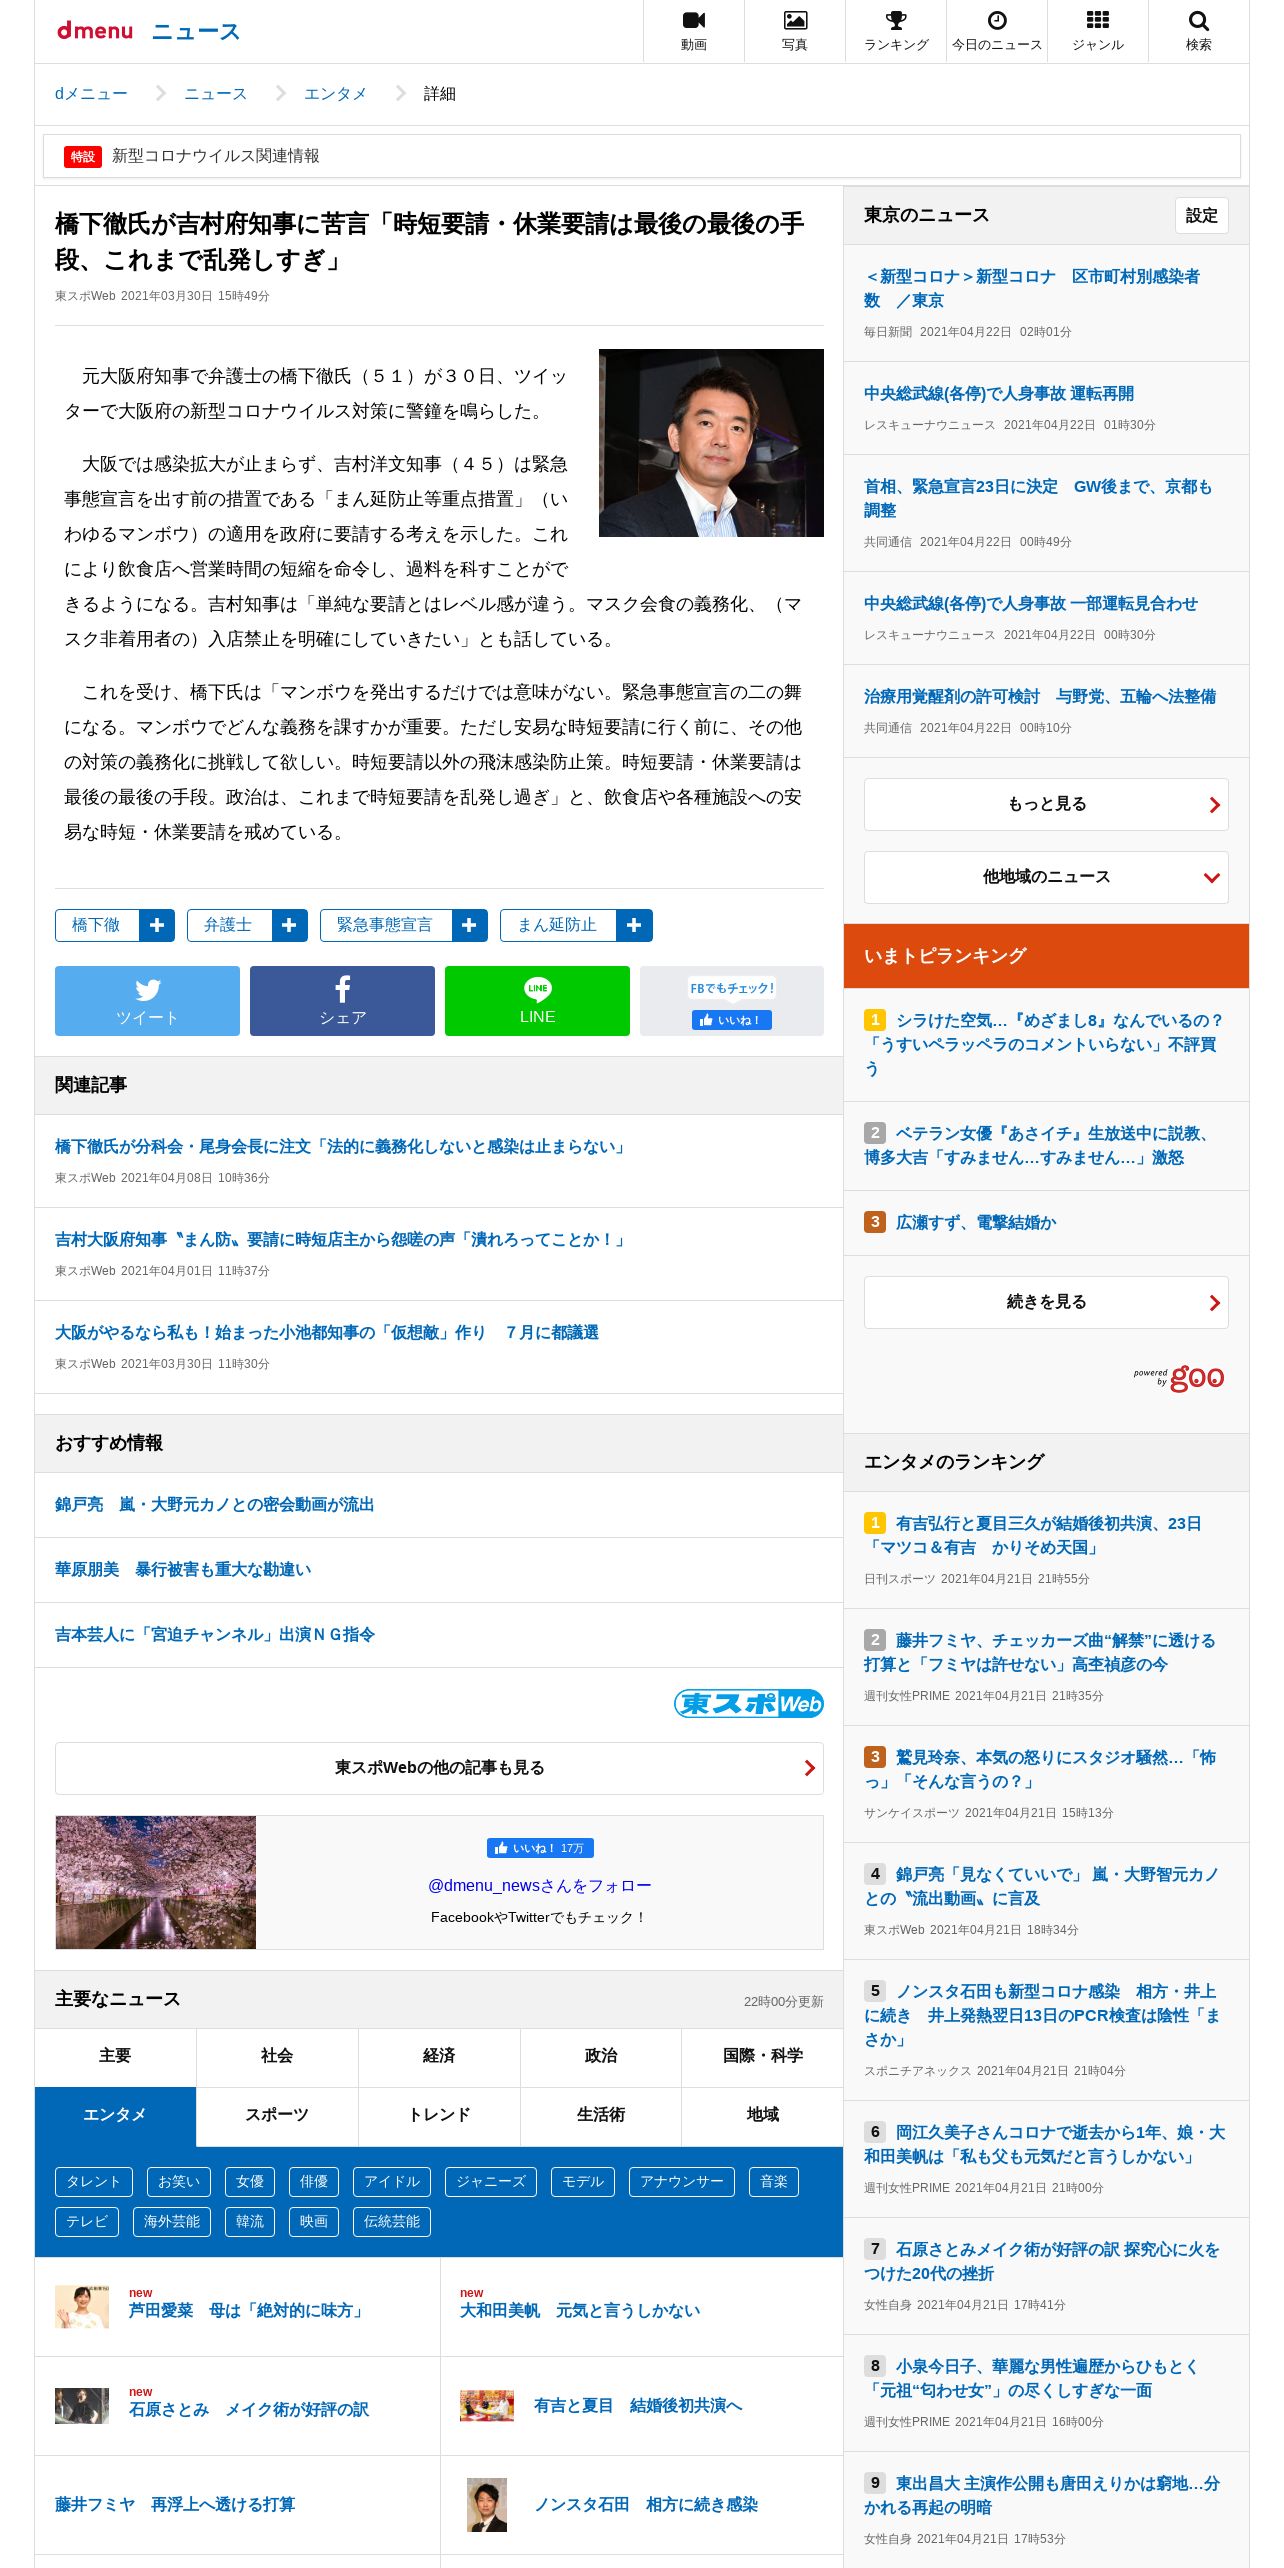Select the 生活術 news tab
Screen dimensions: 1284x2568
(x=601, y=2115)
